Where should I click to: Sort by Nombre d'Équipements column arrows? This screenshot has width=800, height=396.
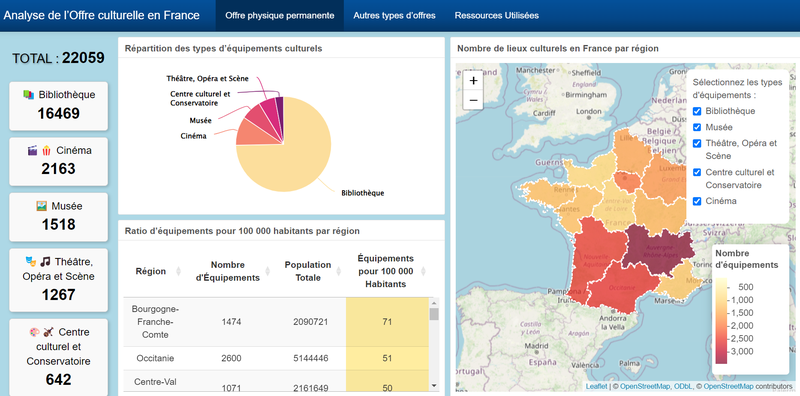click(x=268, y=271)
